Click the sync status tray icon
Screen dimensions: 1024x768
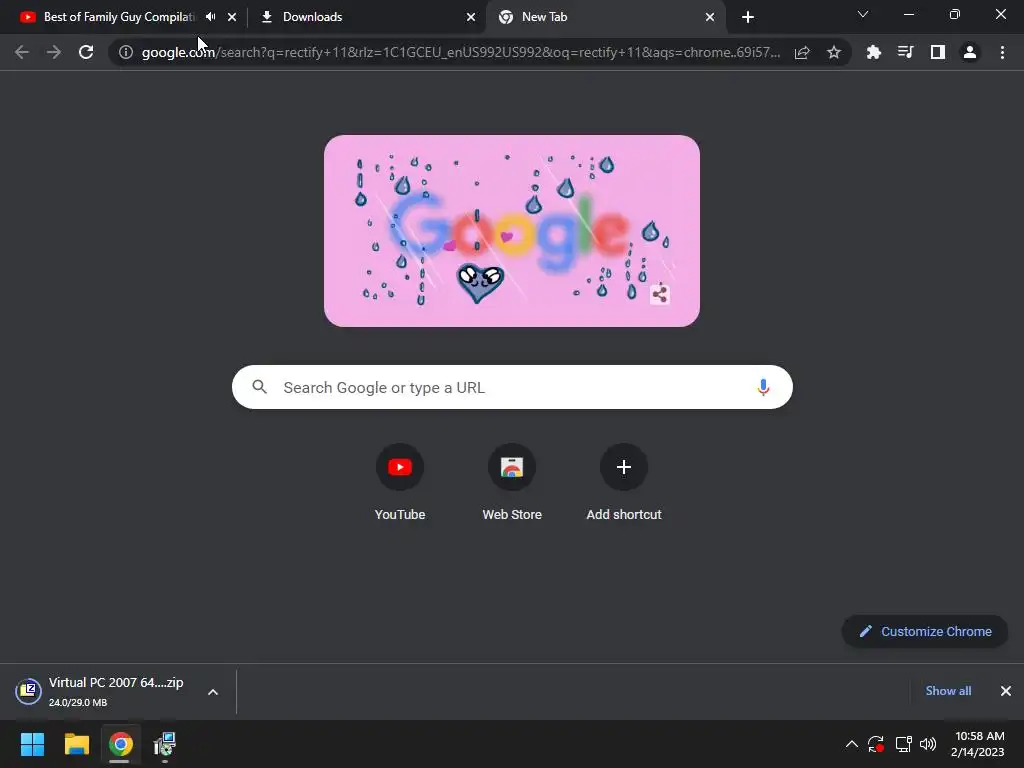coord(876,744)
